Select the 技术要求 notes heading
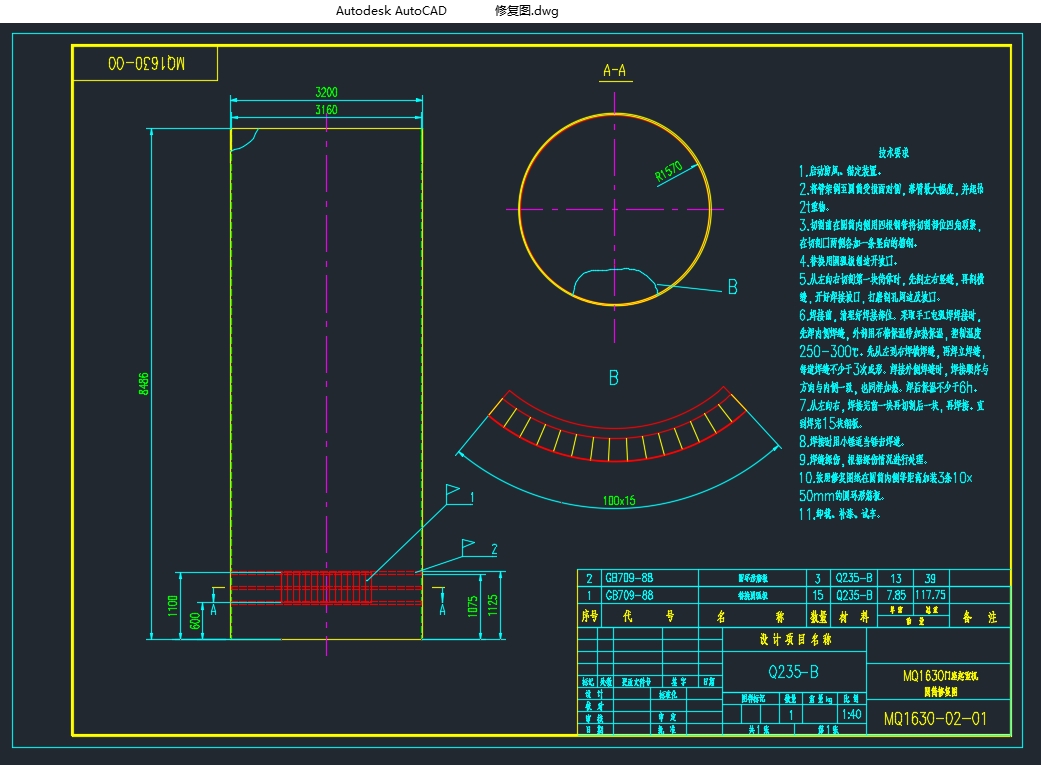Image resolution: width=1041 pixels, height=765 pixels. (x=893, y=153)
